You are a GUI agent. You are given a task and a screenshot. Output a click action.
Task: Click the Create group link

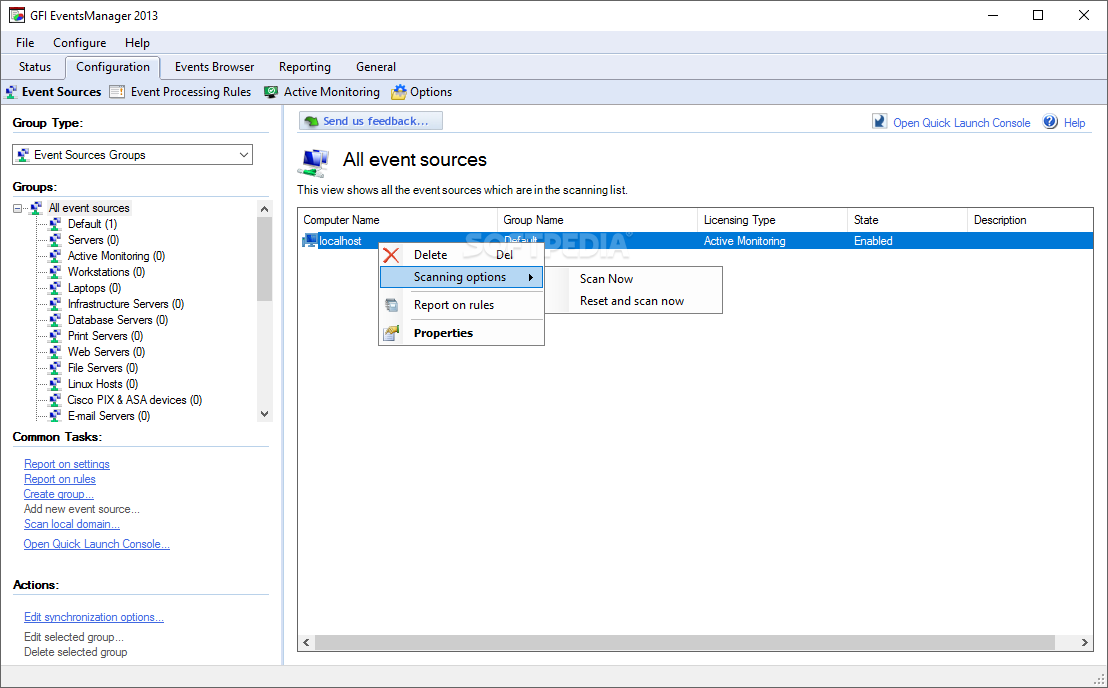59,494
